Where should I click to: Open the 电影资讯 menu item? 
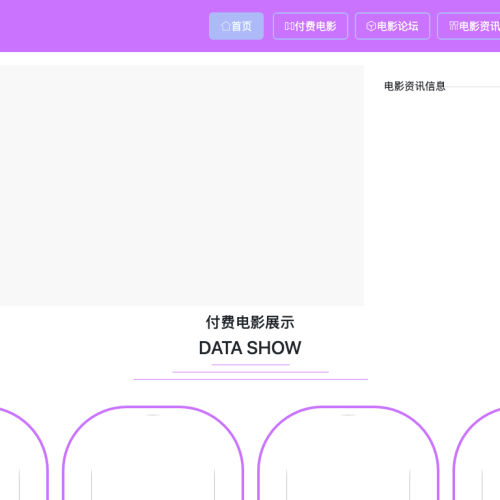[469, 26]
